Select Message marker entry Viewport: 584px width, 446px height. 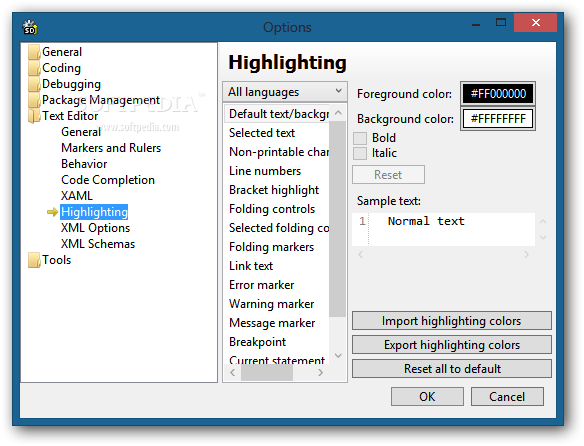pyautogui.click(x=277, y=323)
